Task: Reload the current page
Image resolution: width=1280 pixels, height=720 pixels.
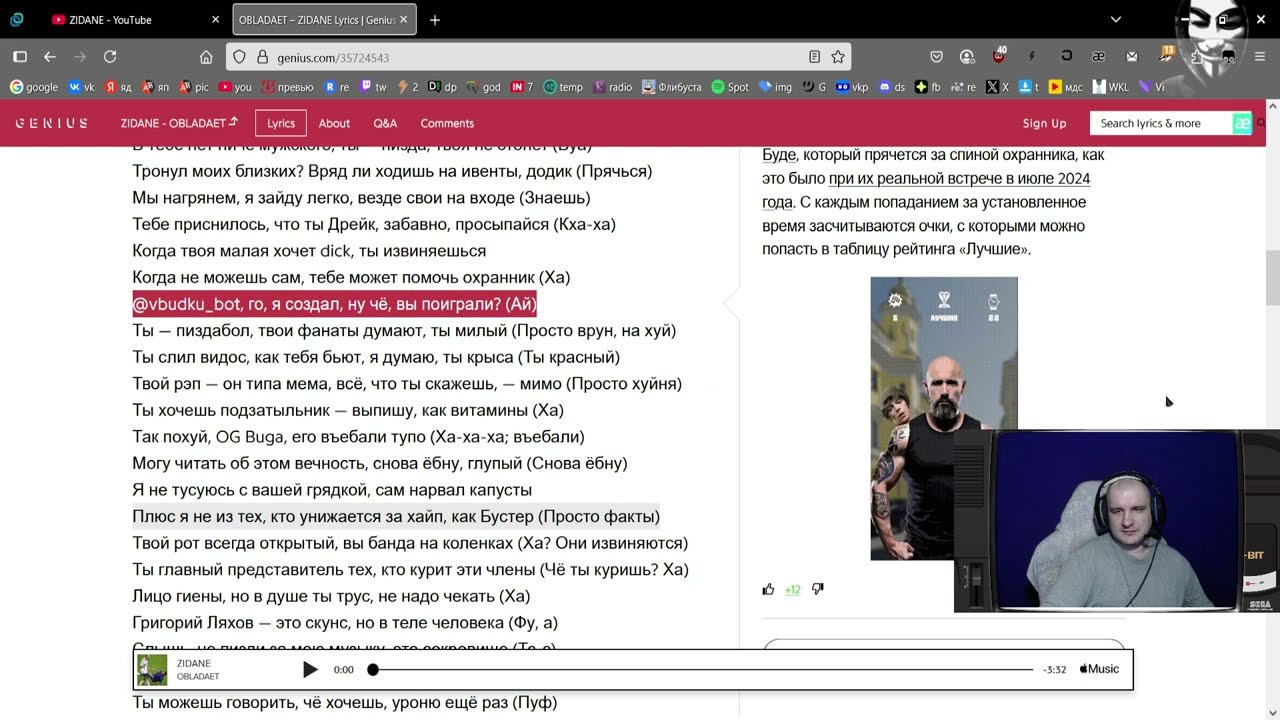Action: click(110, 57)
